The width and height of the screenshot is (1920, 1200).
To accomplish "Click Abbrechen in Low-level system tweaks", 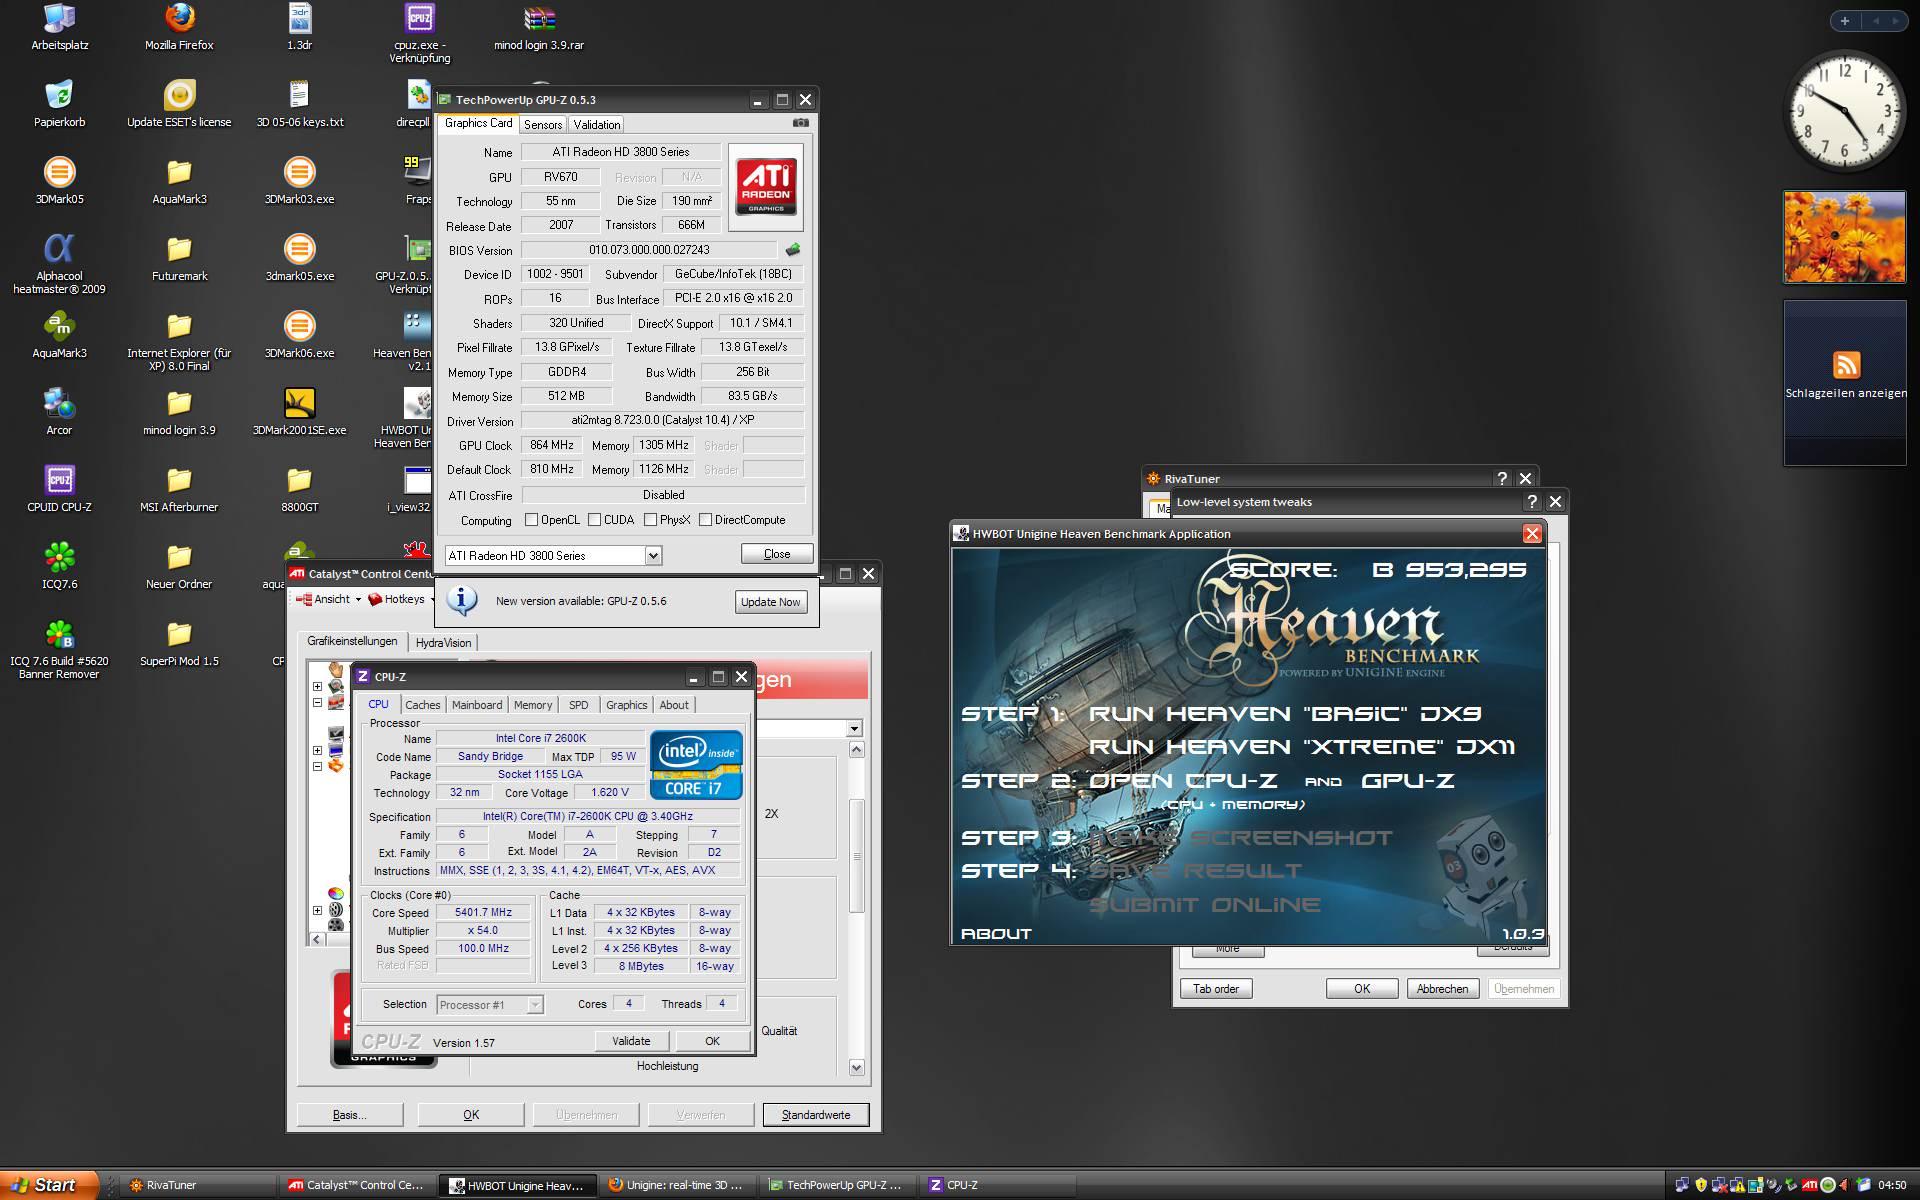I will click(1442, 989).
